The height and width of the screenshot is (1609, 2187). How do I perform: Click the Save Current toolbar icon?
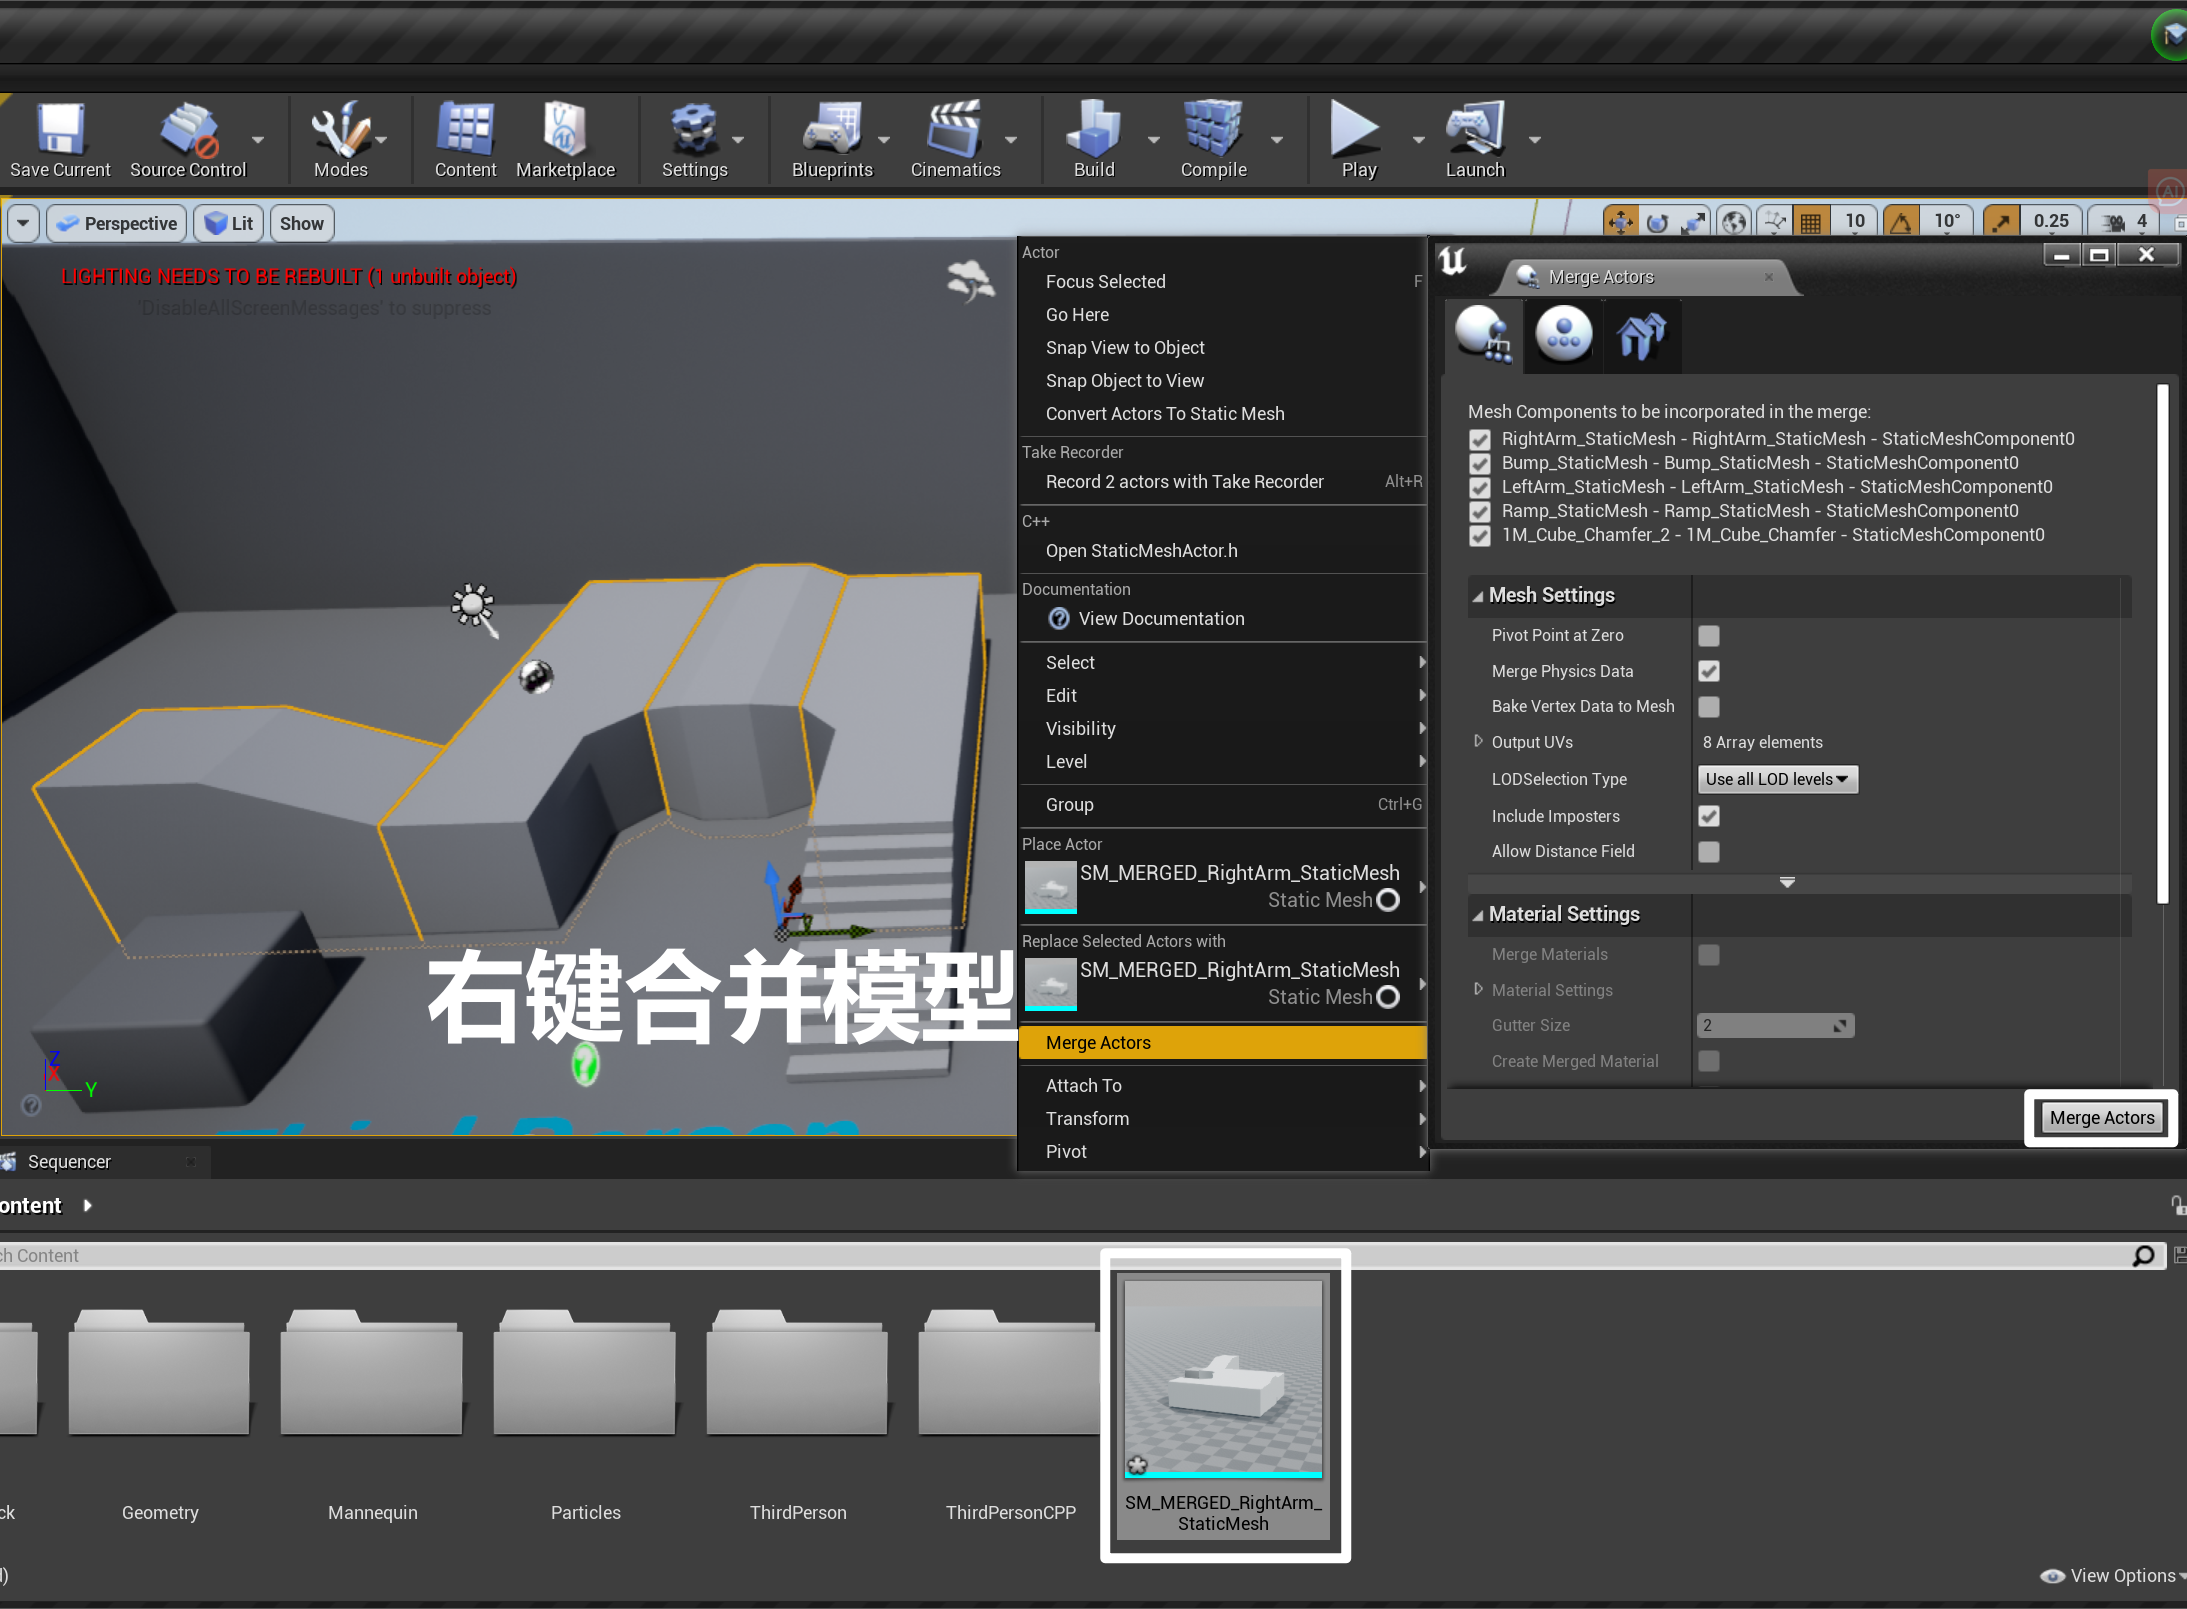(60, 130)
